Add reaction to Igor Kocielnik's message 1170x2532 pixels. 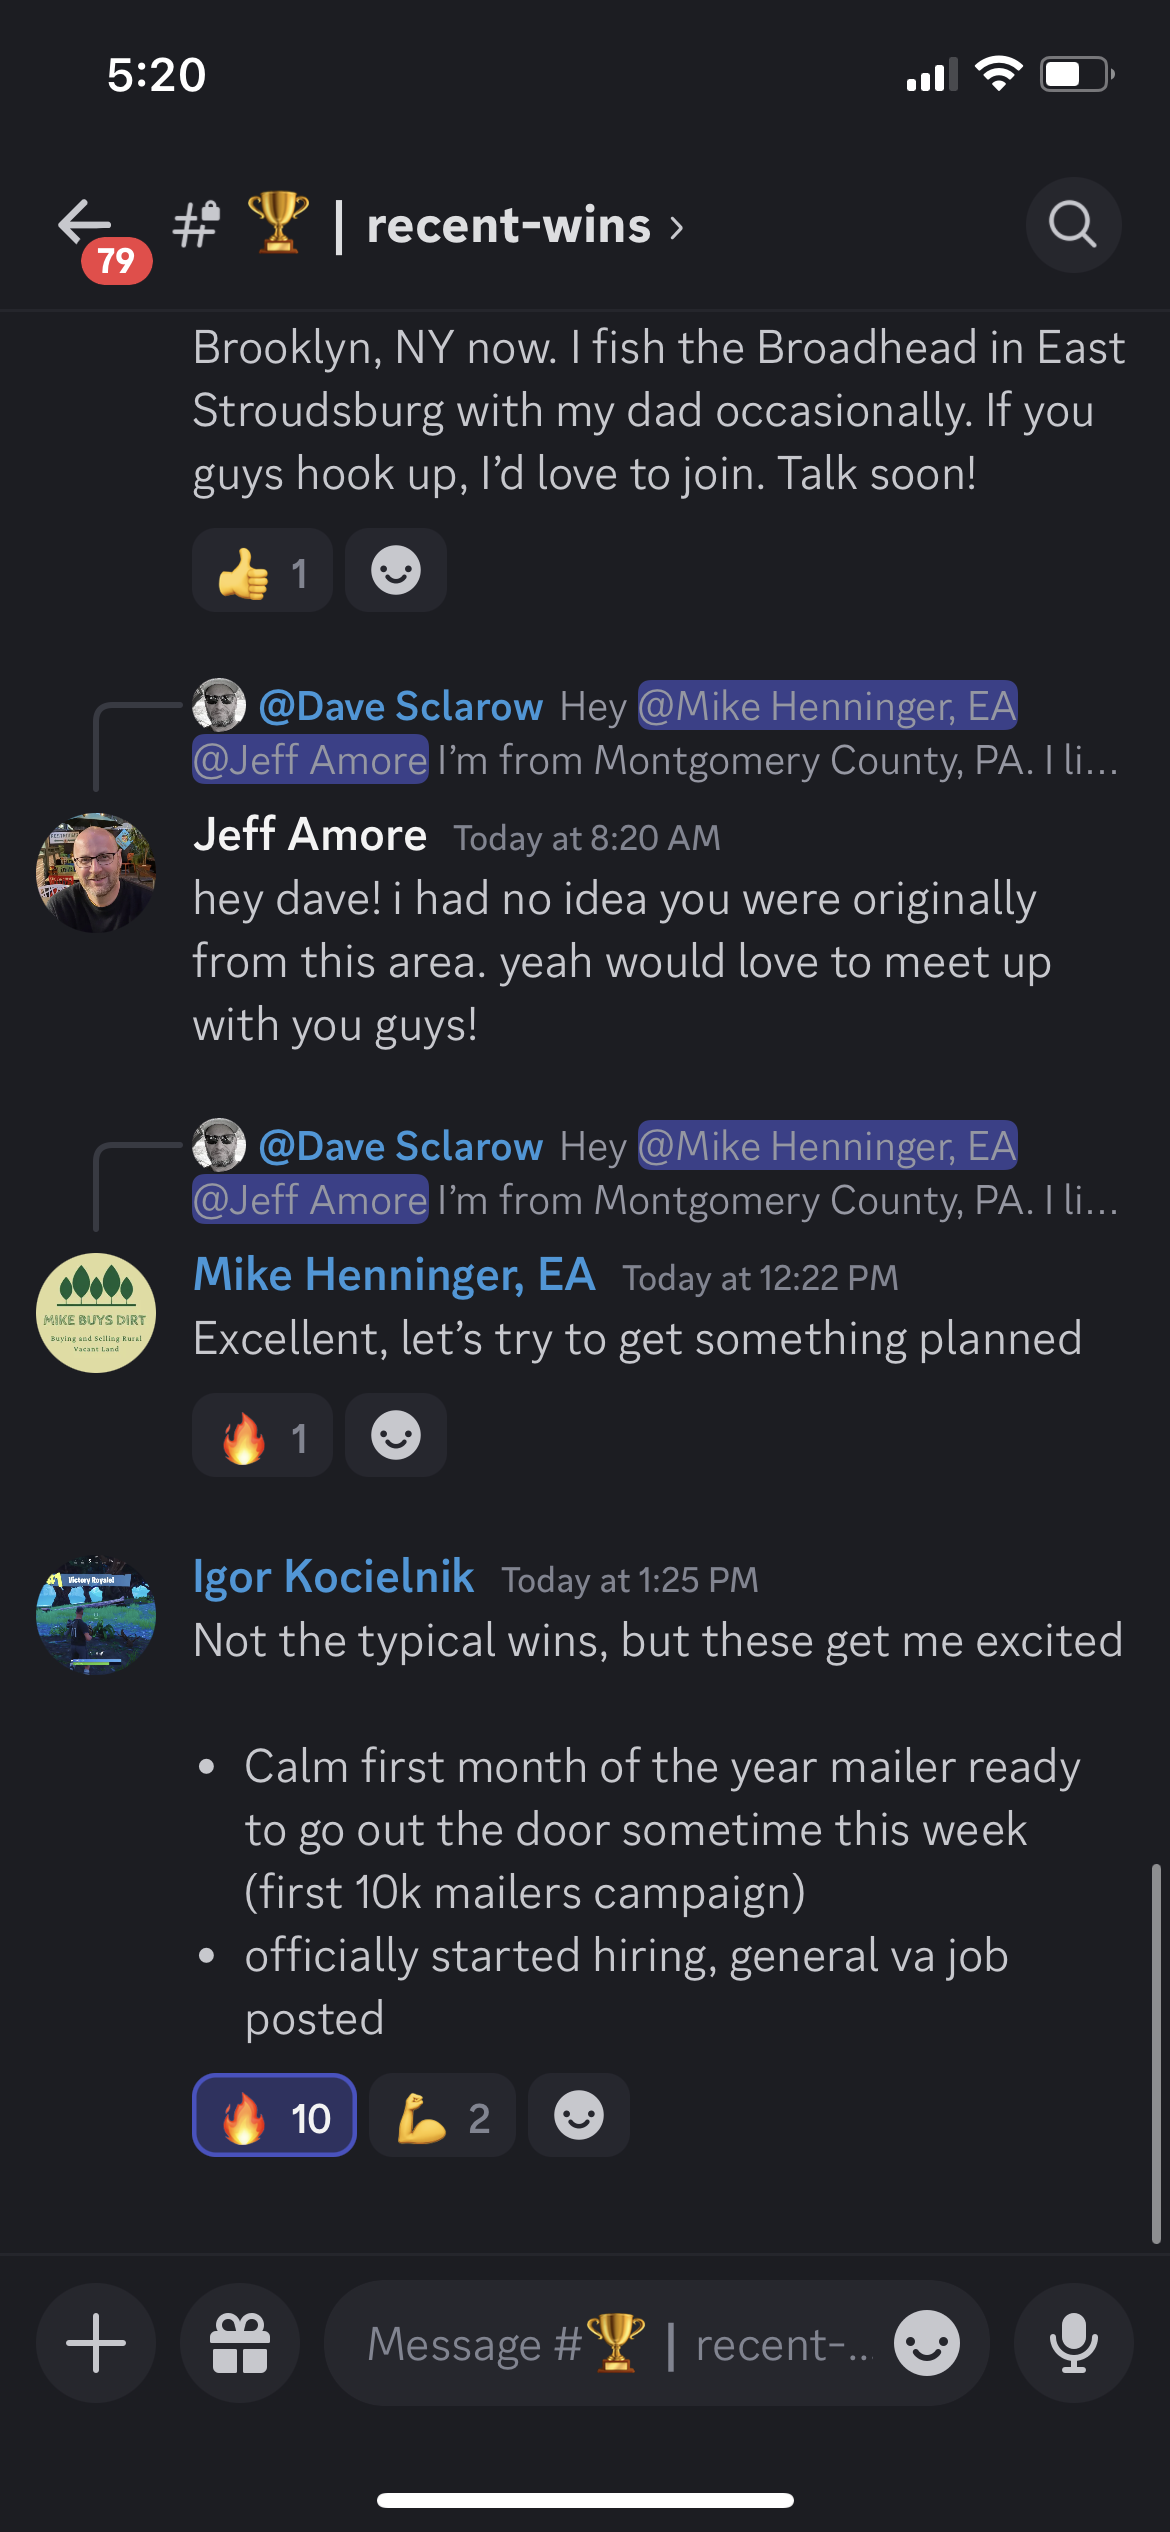(x=579, y=2114)
